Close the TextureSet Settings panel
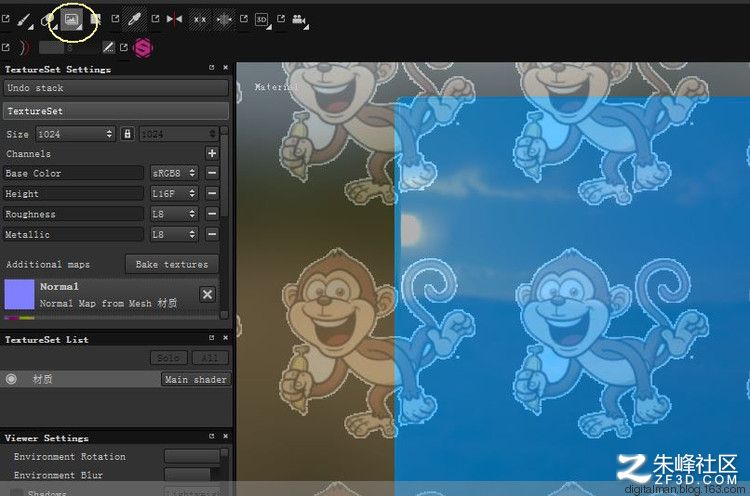The width and height of the screenshot is (750, 496). [225, 68]
